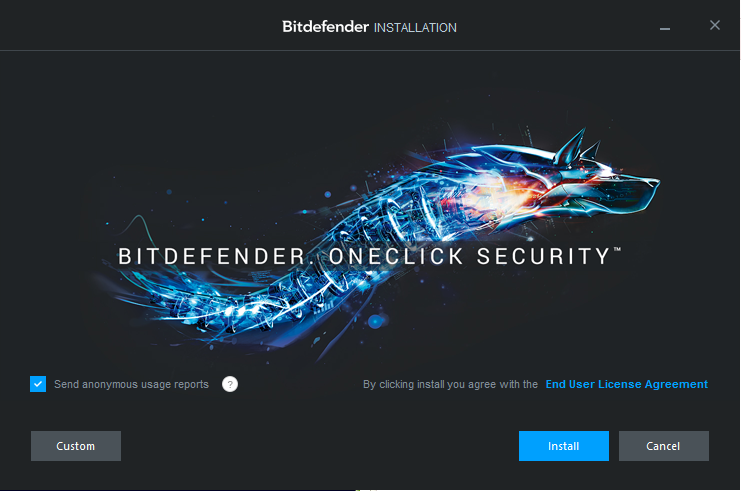Open the usage reports help question-mark icon
This screenshot has height=491, width=741.
[230, 384]
